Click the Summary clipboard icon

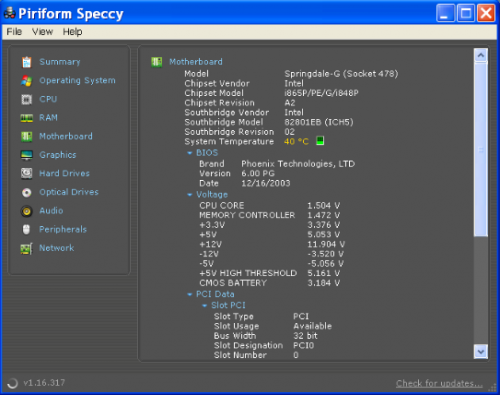pyautogui.click(x=27, y=62)
